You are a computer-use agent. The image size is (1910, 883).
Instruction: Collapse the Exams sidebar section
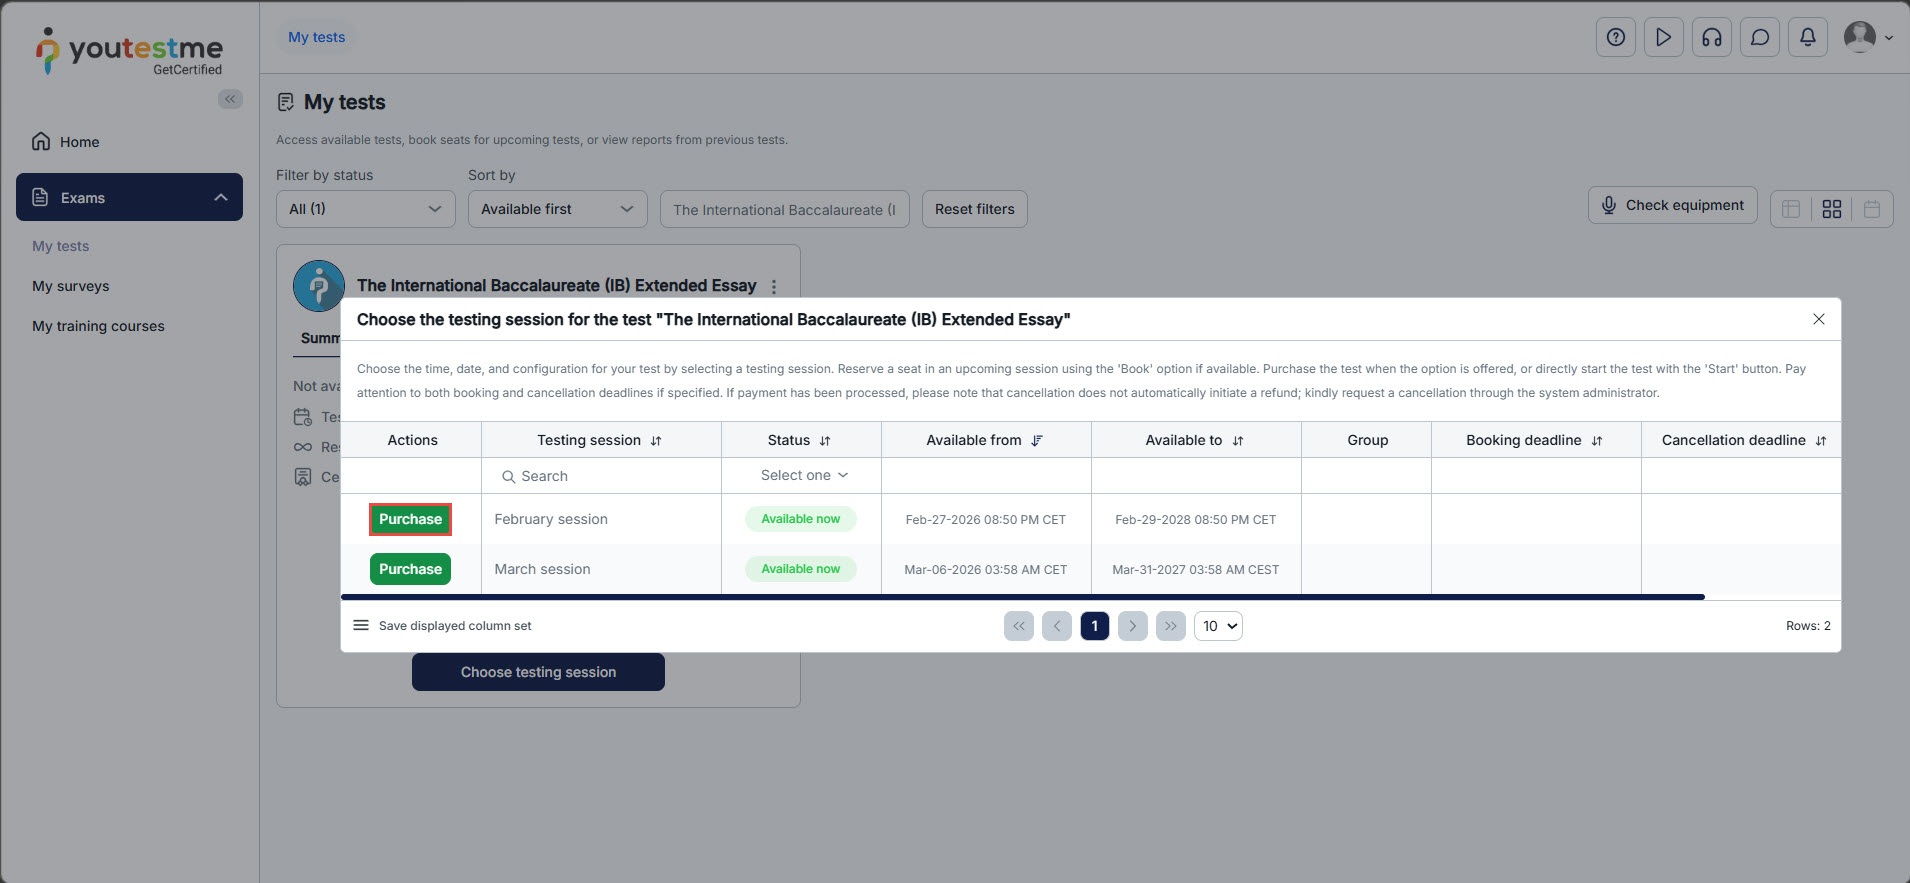[220, 198]
